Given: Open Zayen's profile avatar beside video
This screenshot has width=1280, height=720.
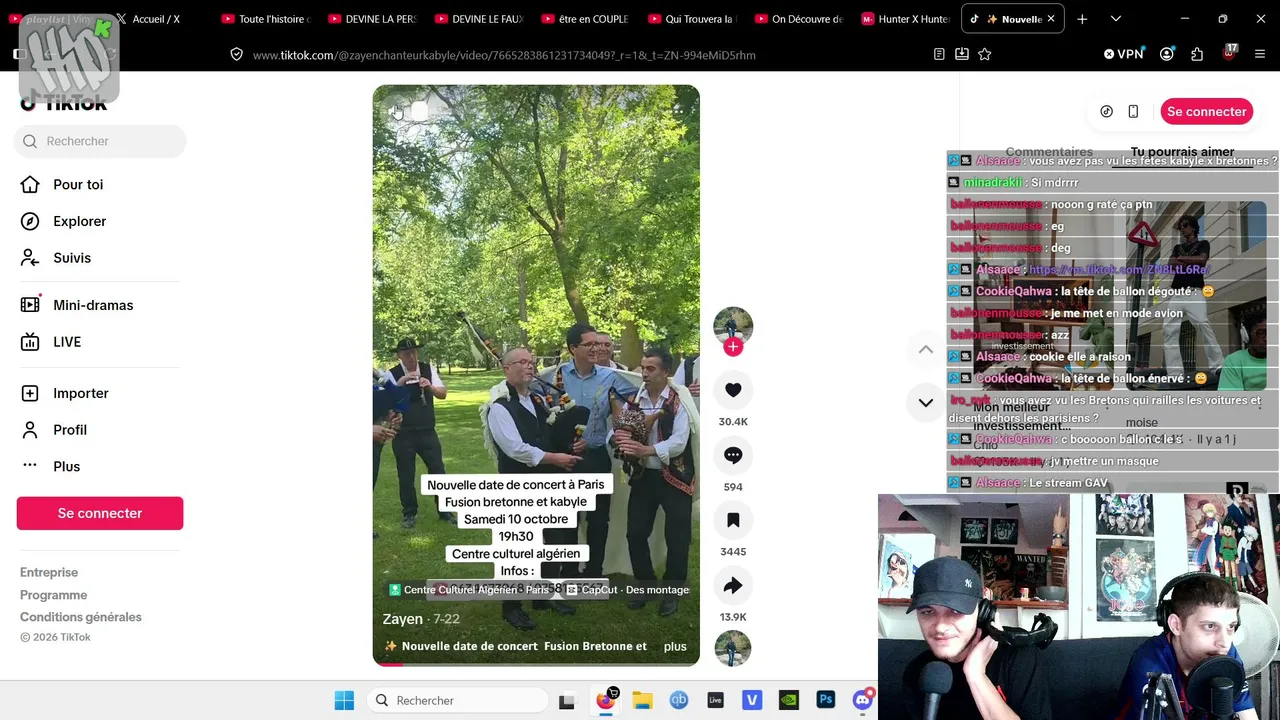Looking at the screenshot, I should tap(733, 326).
